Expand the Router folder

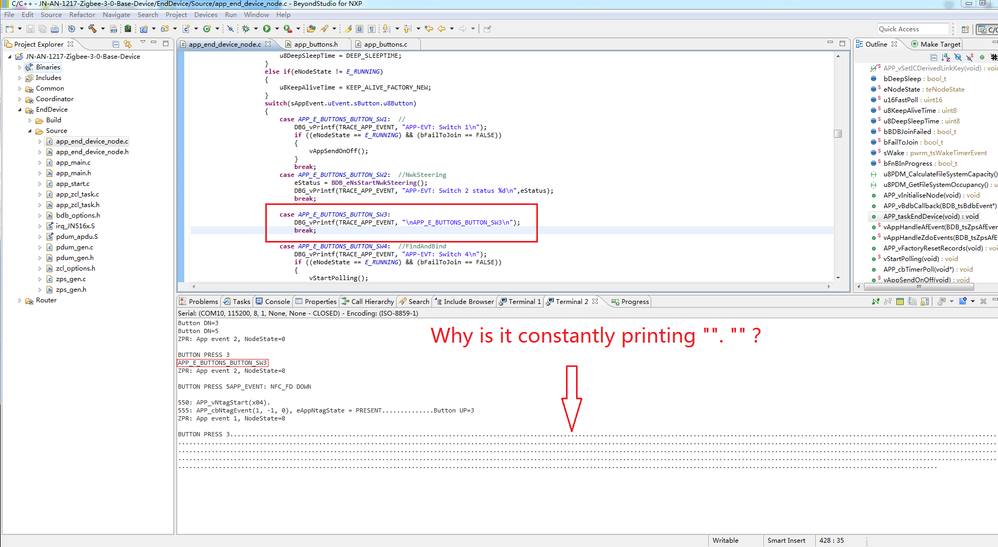tap(20, 300)
